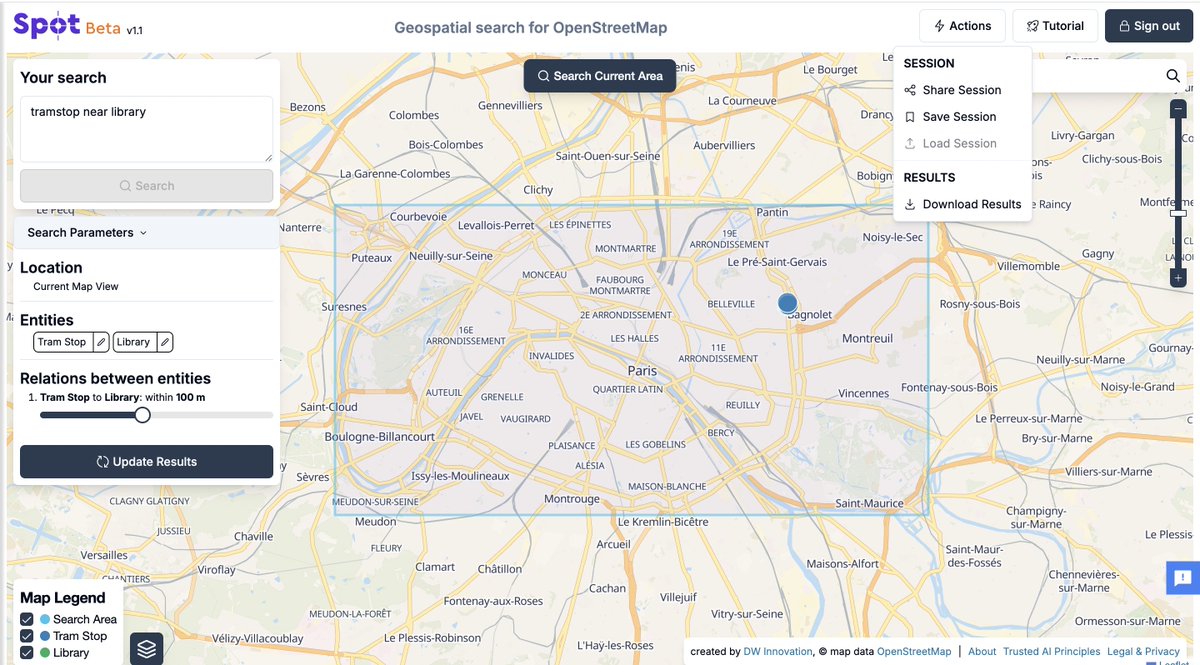The width and height of the screenshot is (1200, 665).
Task: Edit the Tram Stop entity pencil icon
Action: (x=101, y=342)
